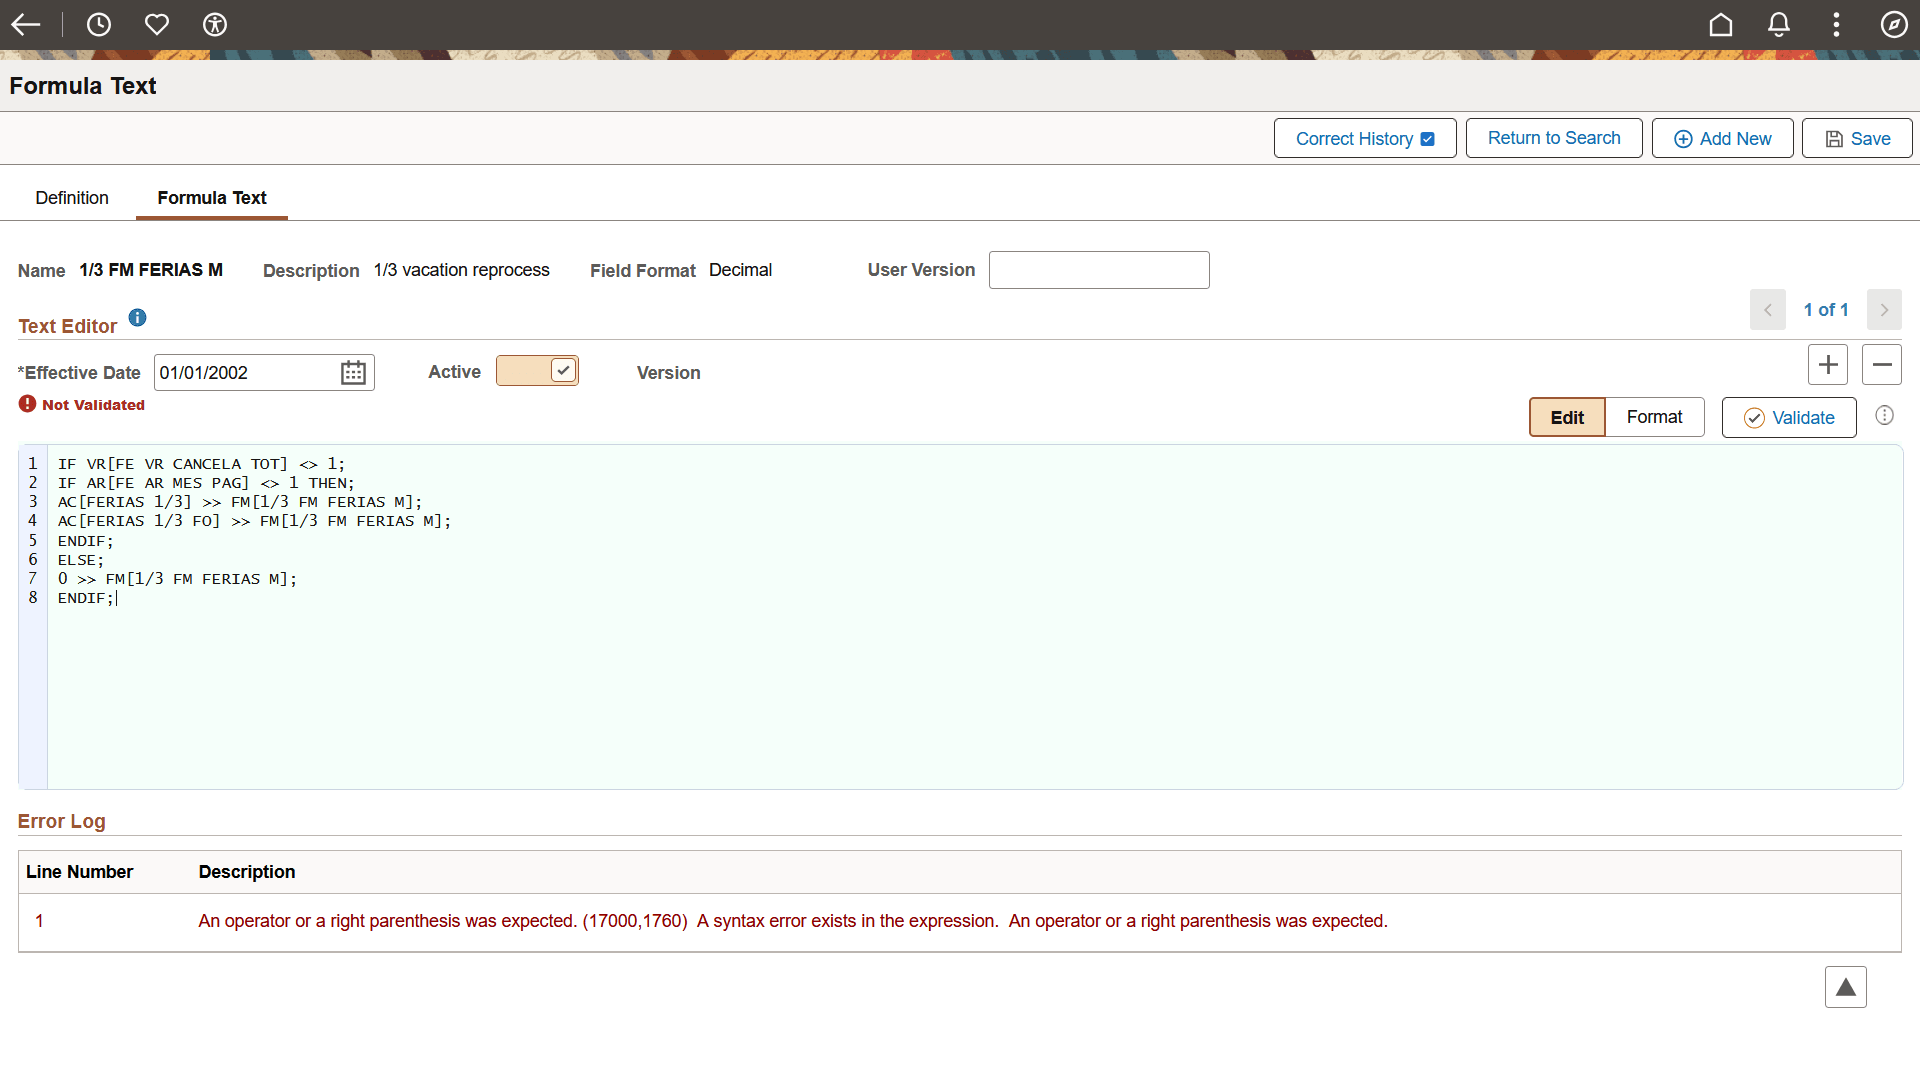Open the NavBar compass icon
Image resolution: width=1920 pixels, height=1080 pixels.
point(1894,25)
